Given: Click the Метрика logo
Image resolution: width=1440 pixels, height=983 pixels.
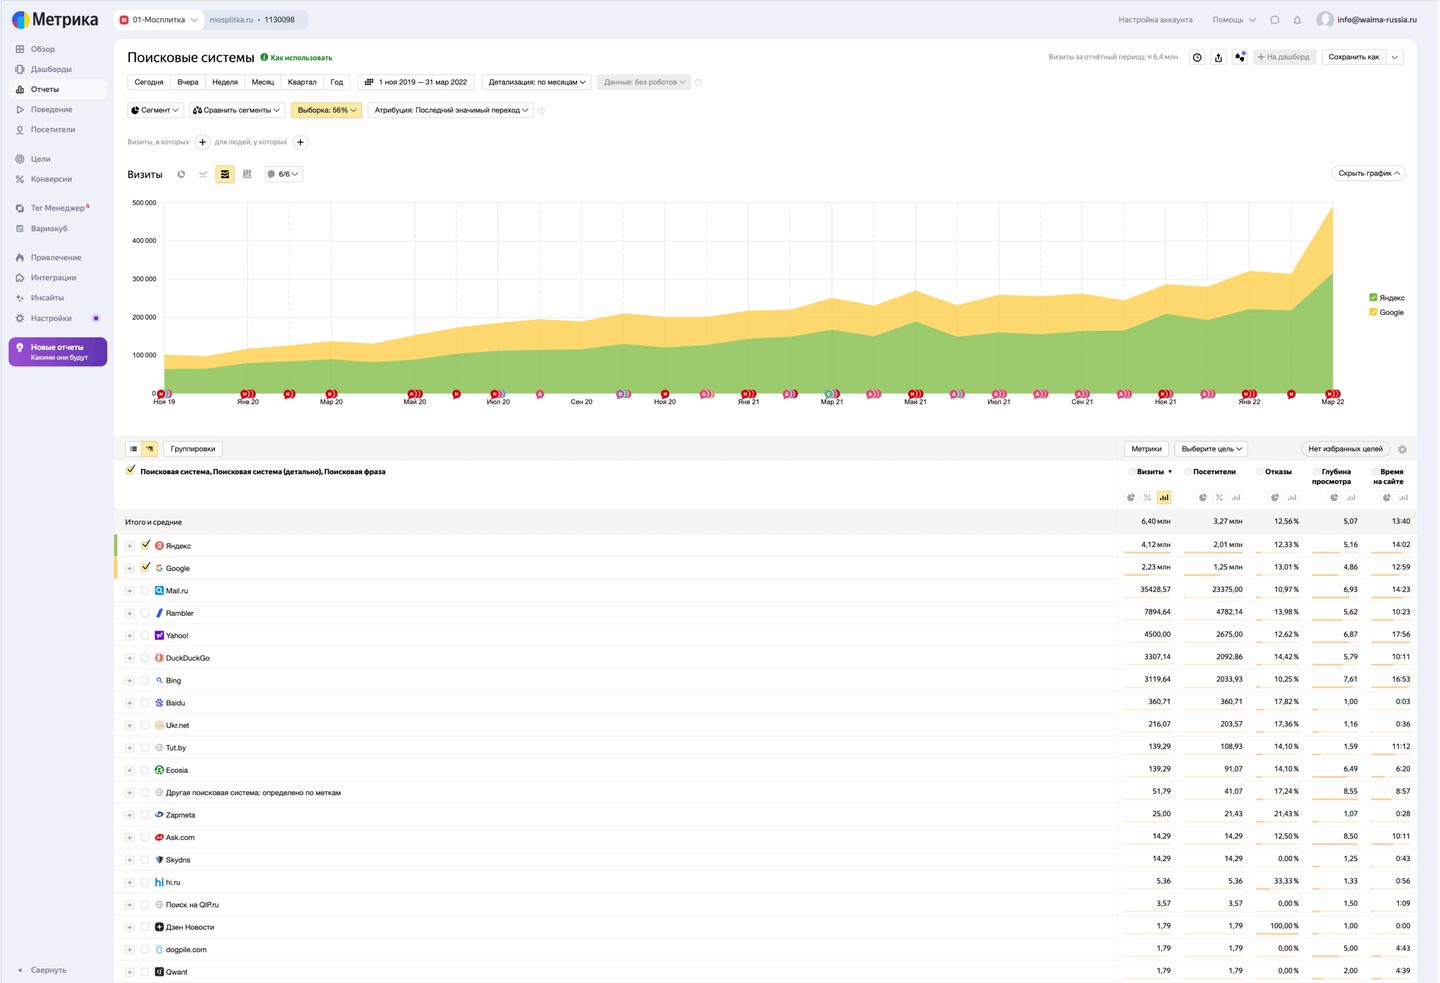Looking at the screenshot, I should click(x=55, y=20).
